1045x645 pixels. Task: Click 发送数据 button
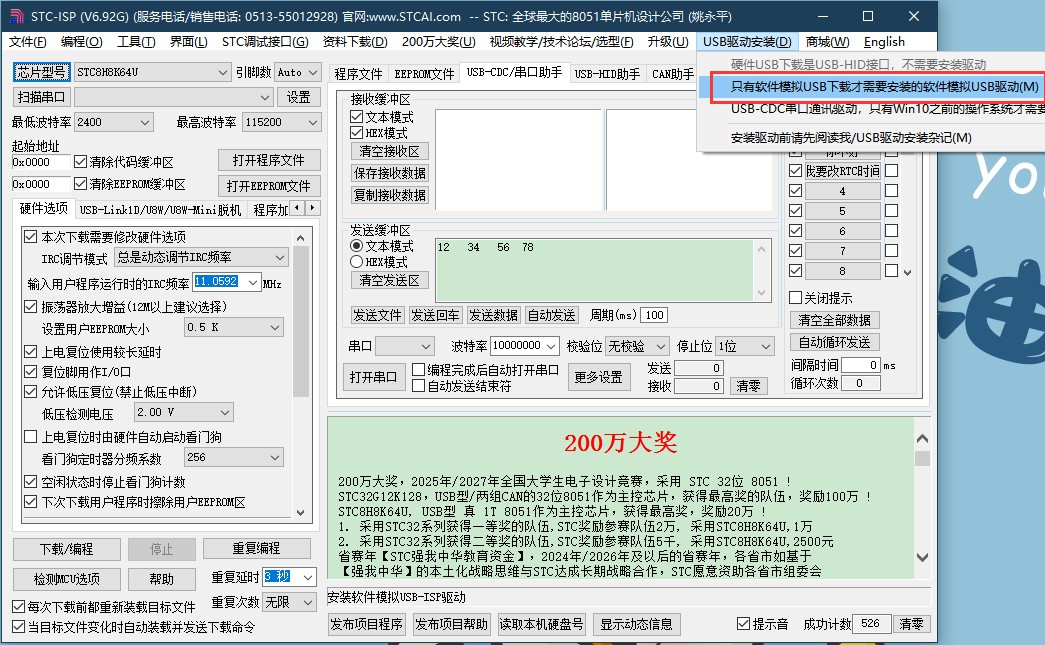click(x=493, y=315)
